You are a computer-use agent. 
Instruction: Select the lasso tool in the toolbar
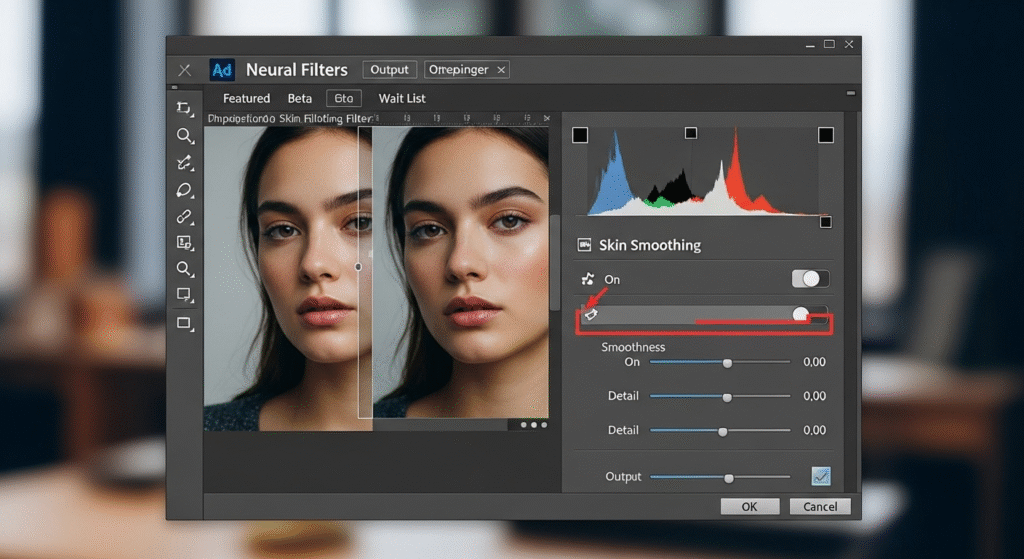(185, 190)
